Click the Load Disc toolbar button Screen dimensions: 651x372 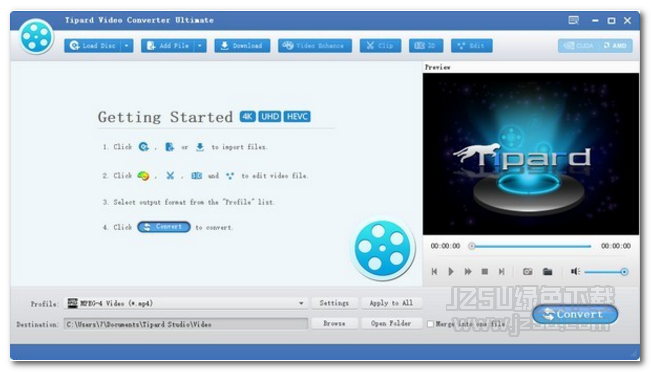pos(93,46)
